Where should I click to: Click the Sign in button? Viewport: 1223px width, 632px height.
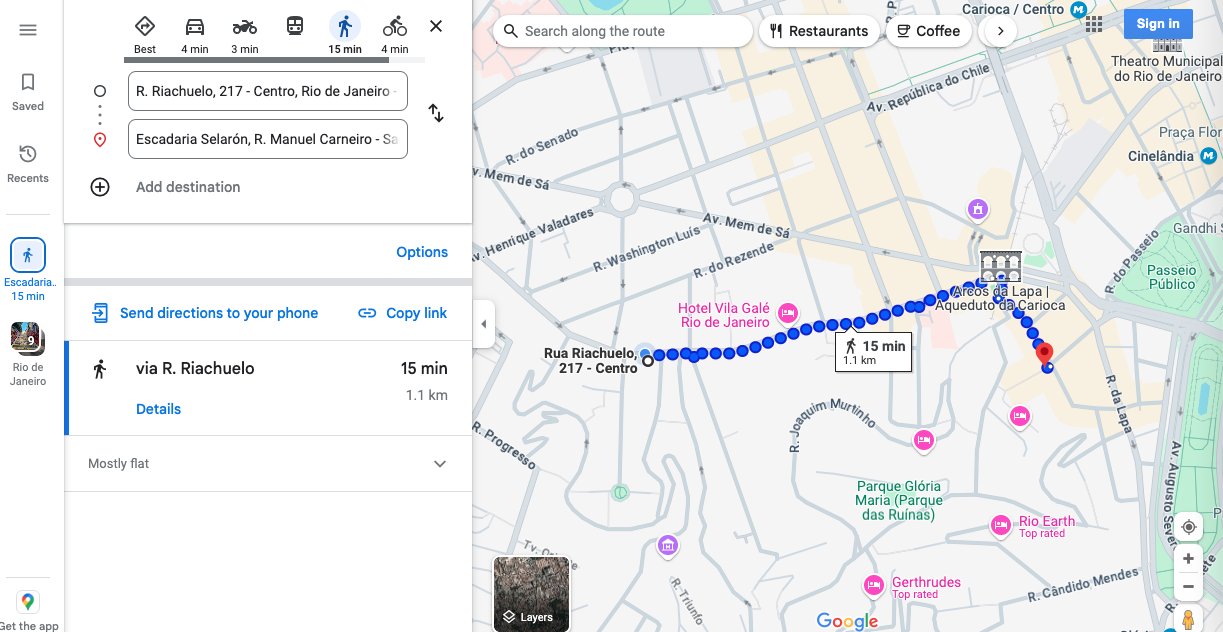click(1158, 24)
